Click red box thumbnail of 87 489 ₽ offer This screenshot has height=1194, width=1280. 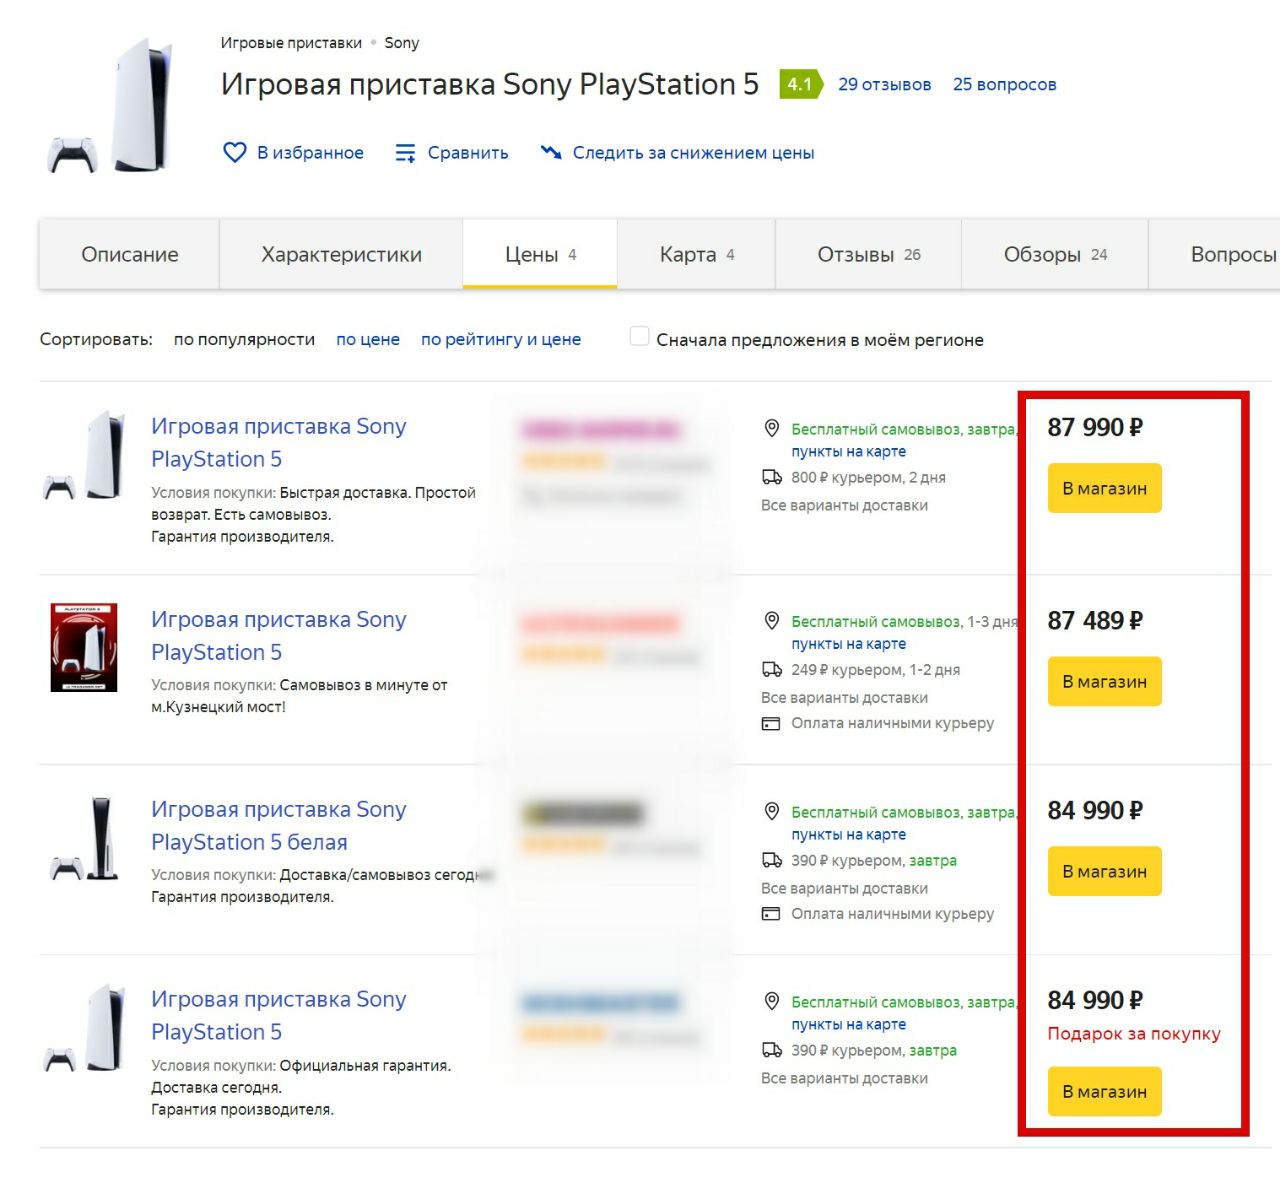tap(84, 648)
